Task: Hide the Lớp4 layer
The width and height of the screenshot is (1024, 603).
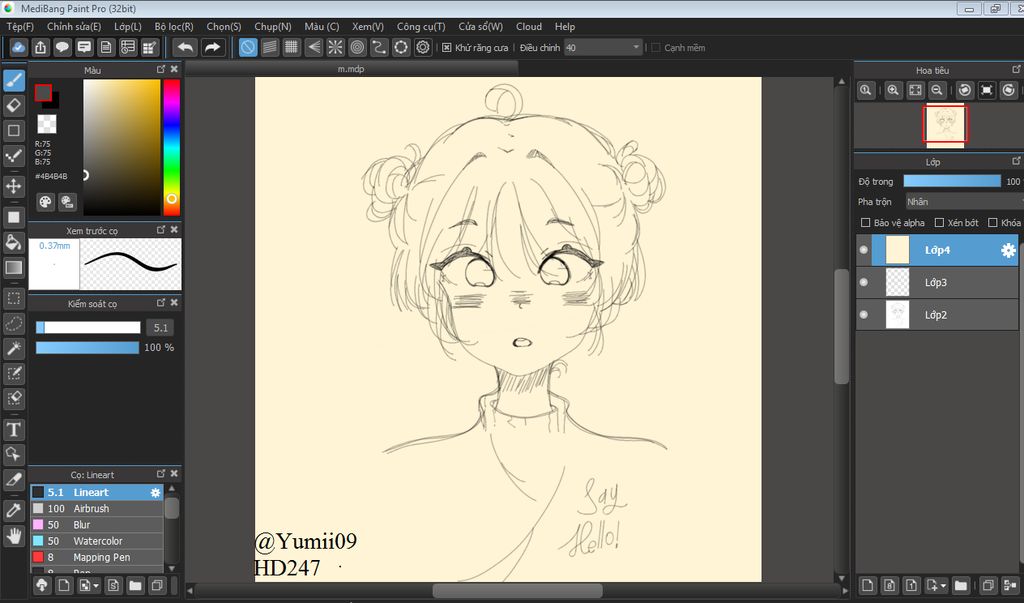Action: pos(864,250)
